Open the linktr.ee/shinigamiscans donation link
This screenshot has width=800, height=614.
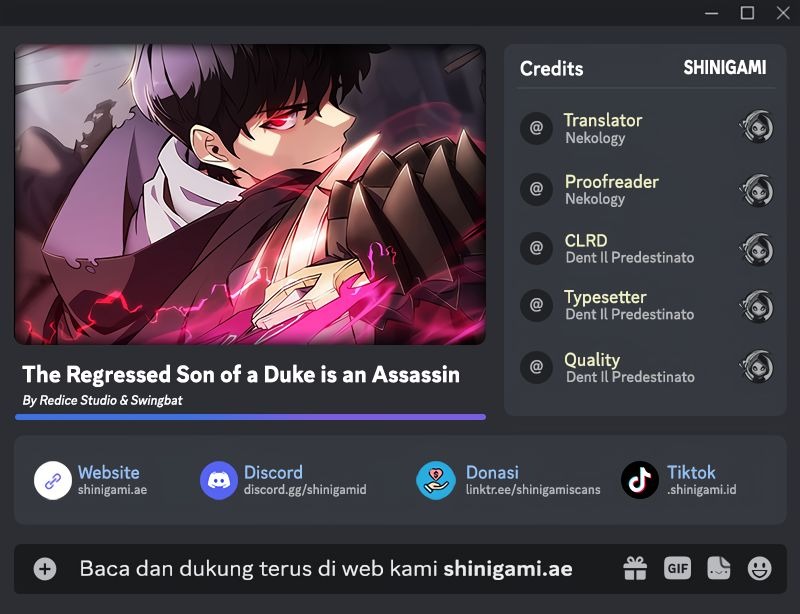pos(533,489)
